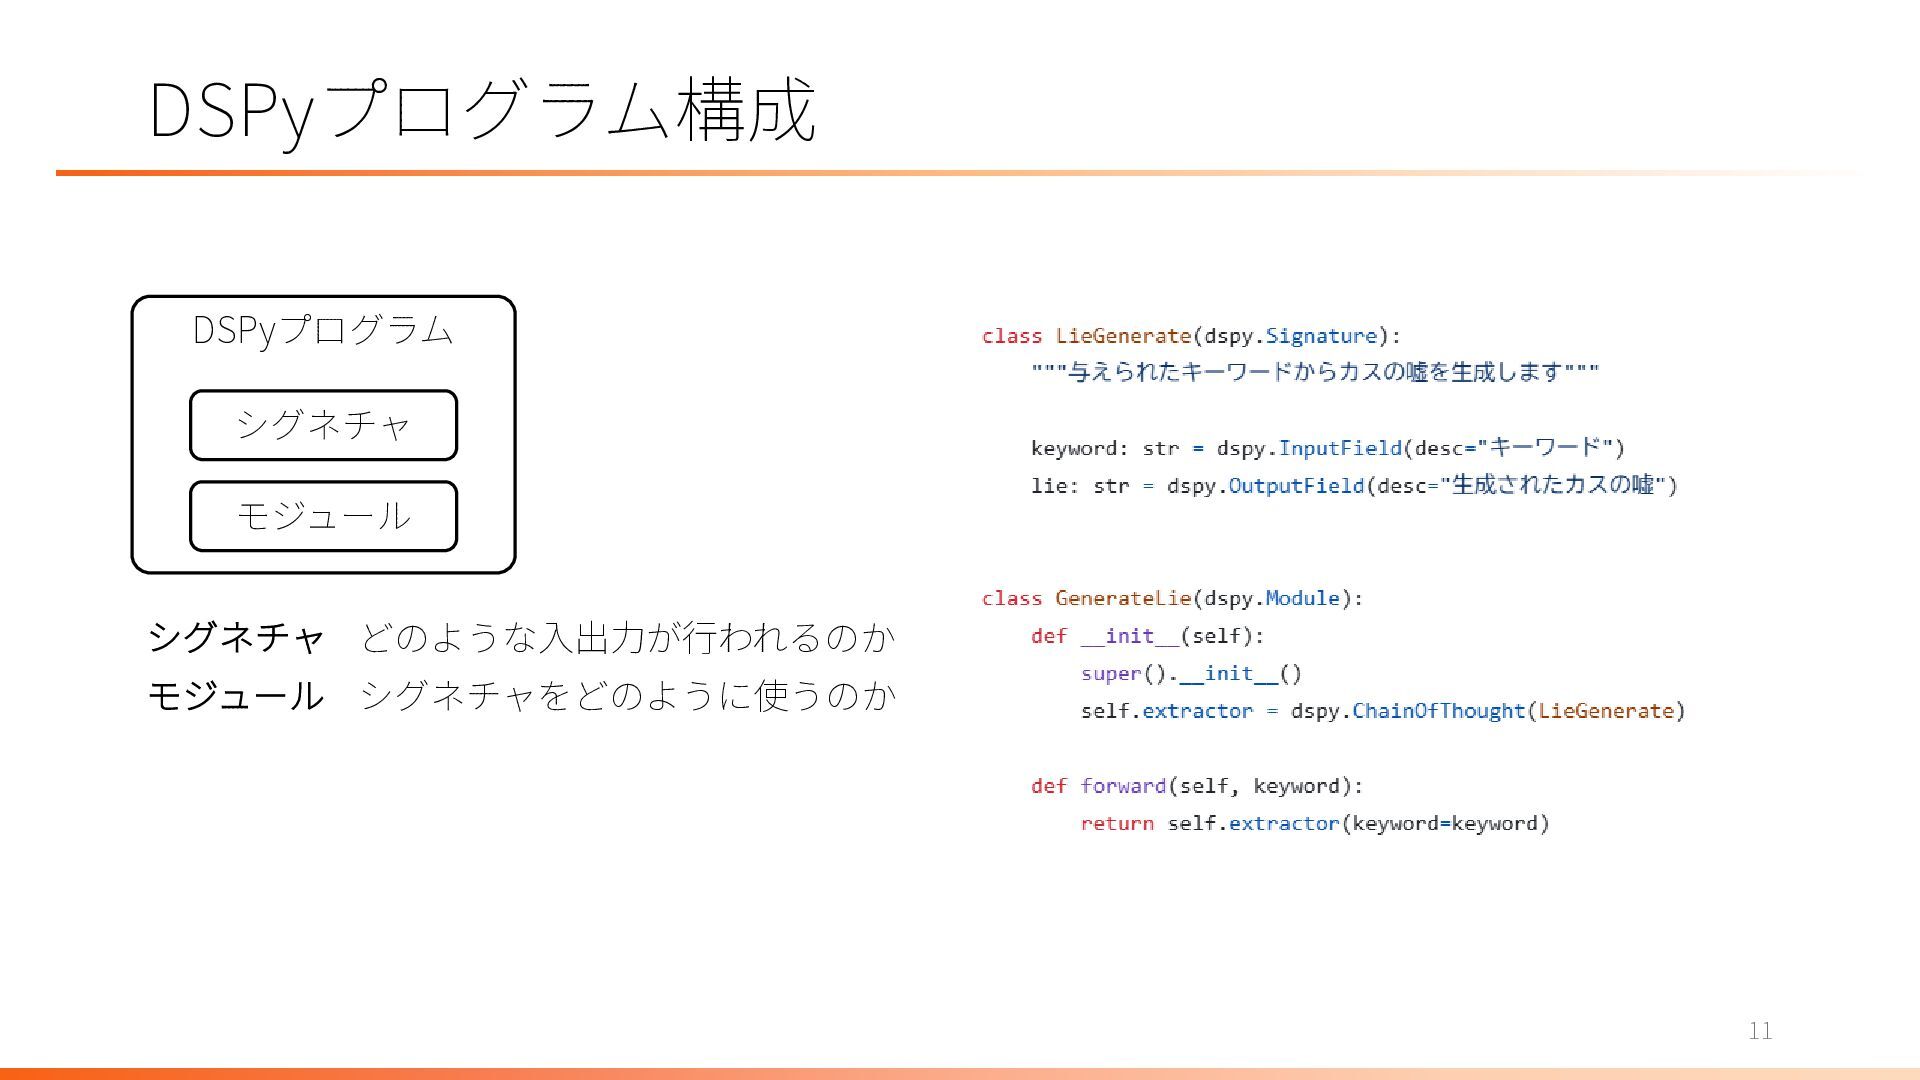Click the keyword InputField code line
Viewport: 1920px width, 1080px height.
[x=1327, y=448]
